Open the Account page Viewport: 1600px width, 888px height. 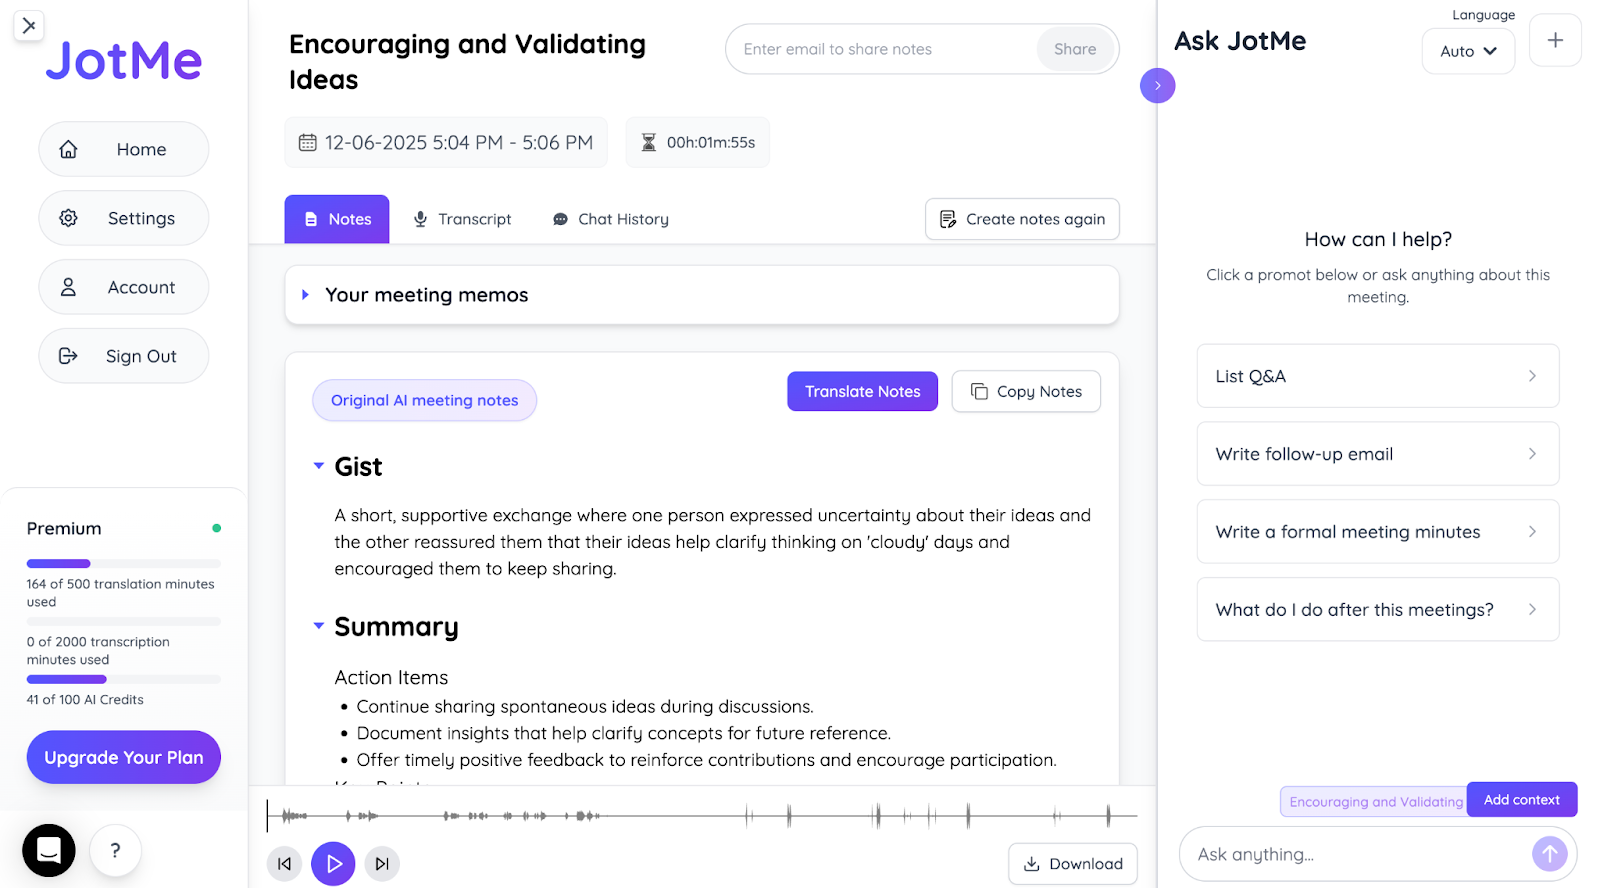[123, 287]
